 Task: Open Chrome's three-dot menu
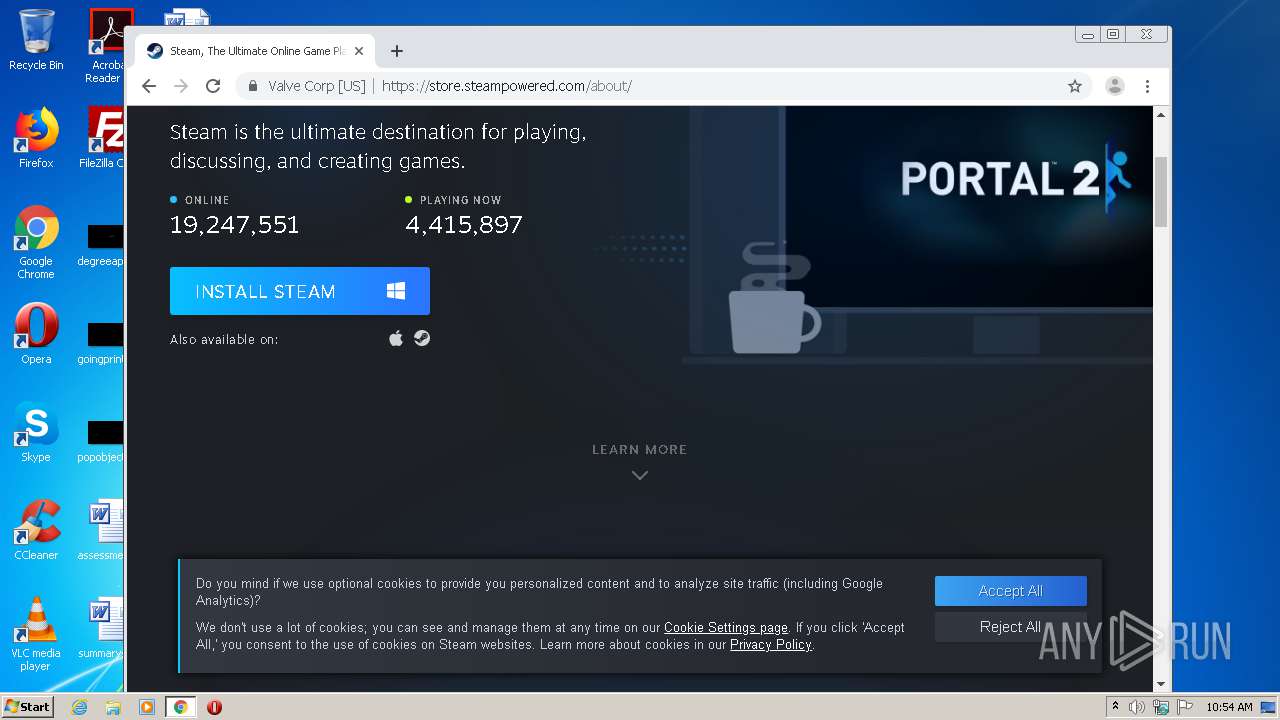point(1147,86)
